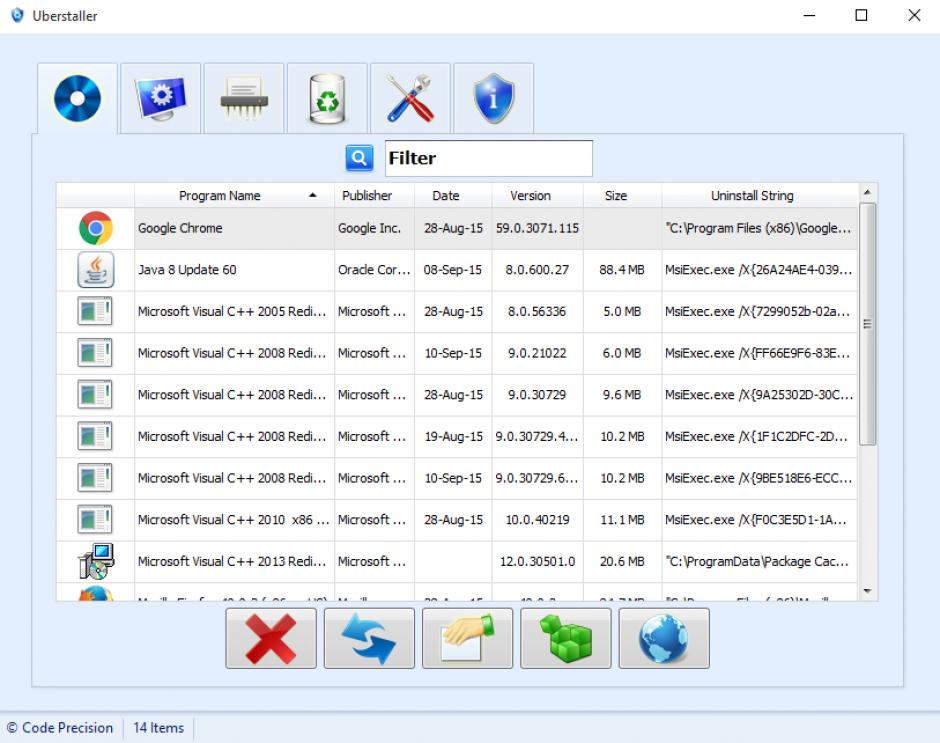Click the green registry cubes button

click(566, 638)
